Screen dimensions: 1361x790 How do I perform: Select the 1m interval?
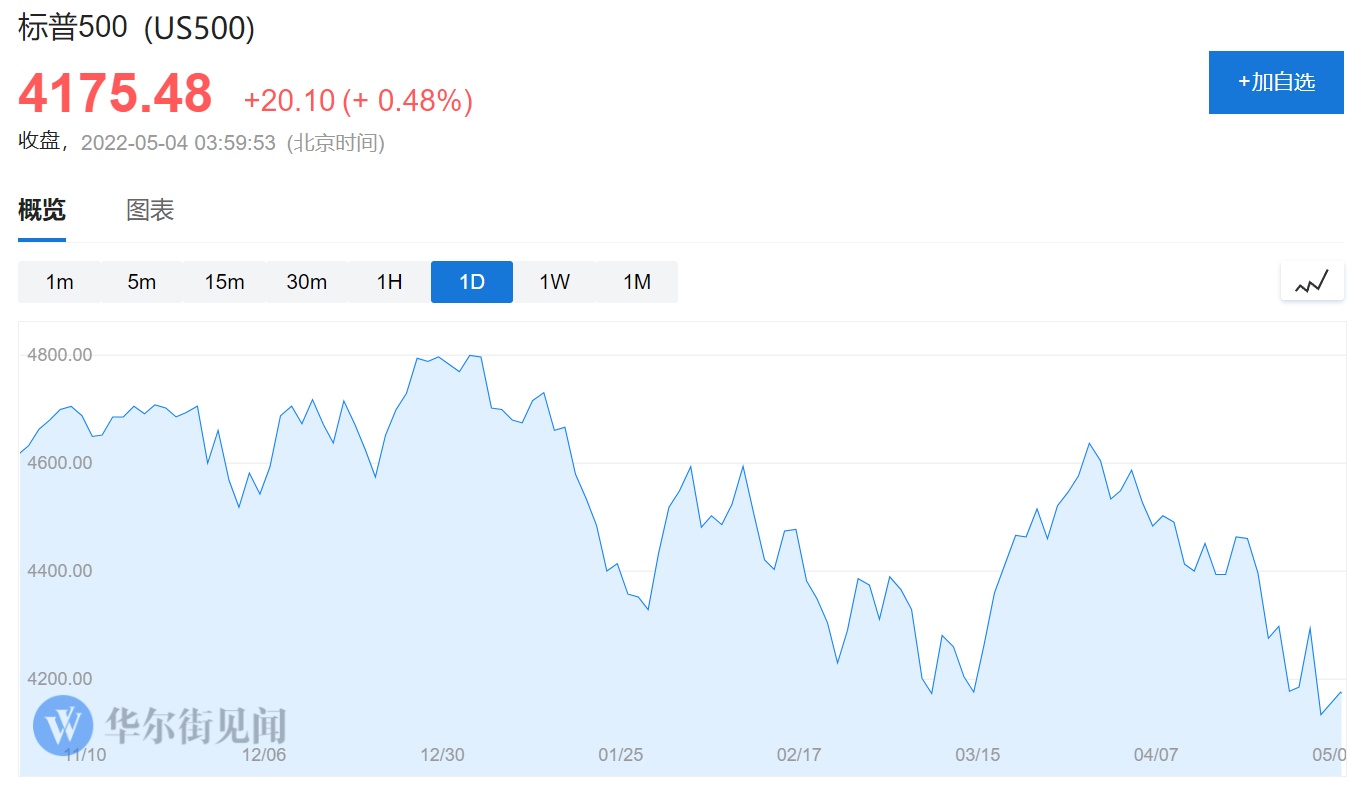tap(59, 282)
